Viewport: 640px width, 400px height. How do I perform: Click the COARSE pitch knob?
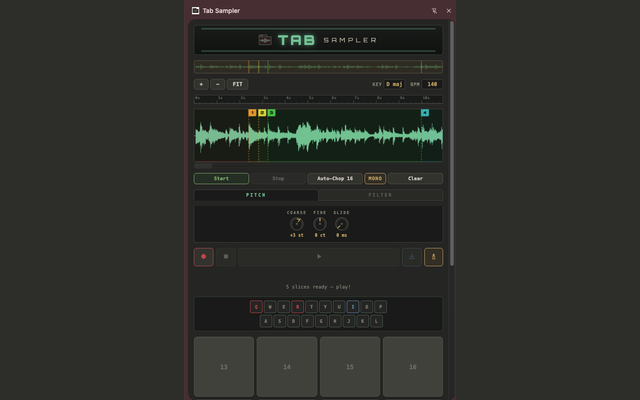[x=296, y=224]
